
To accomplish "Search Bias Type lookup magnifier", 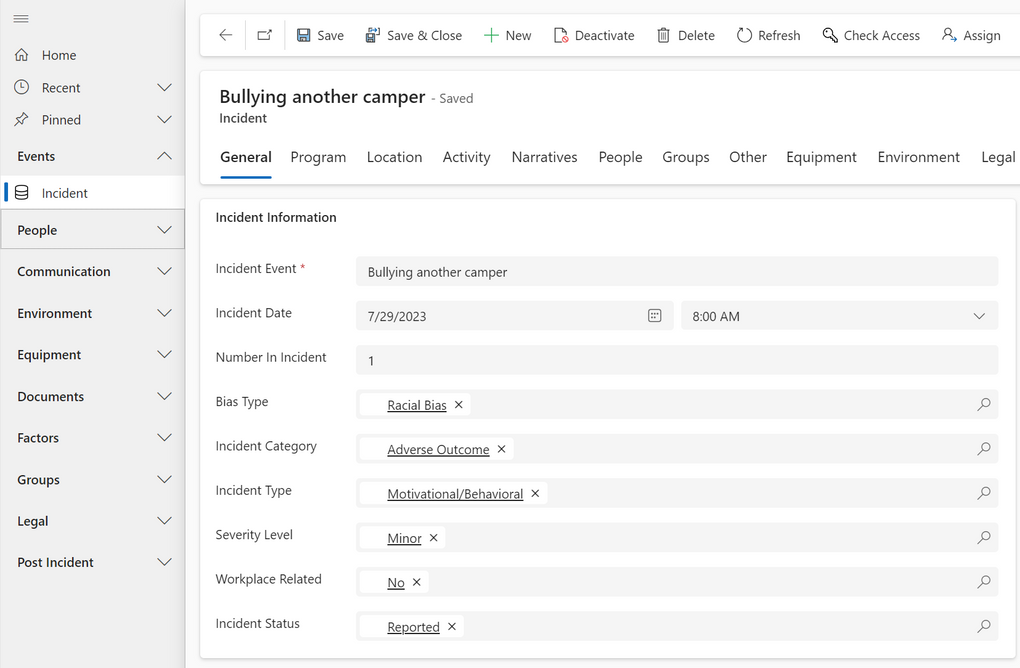I will [983, 405].
